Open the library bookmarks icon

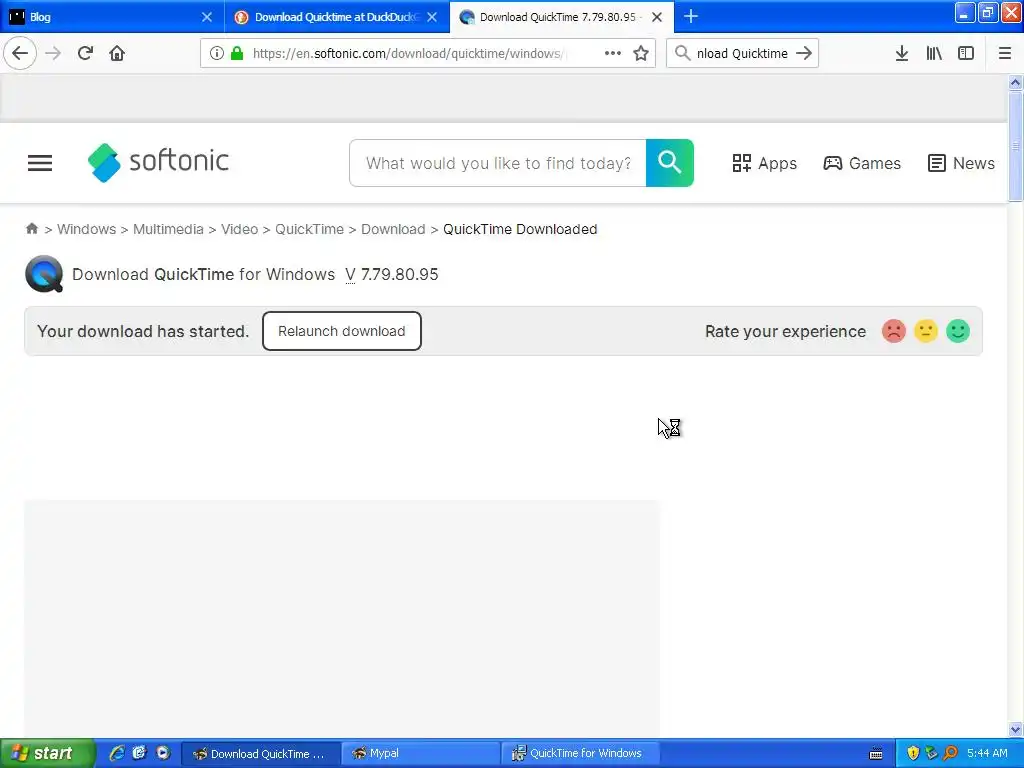(x=934, y=53)
